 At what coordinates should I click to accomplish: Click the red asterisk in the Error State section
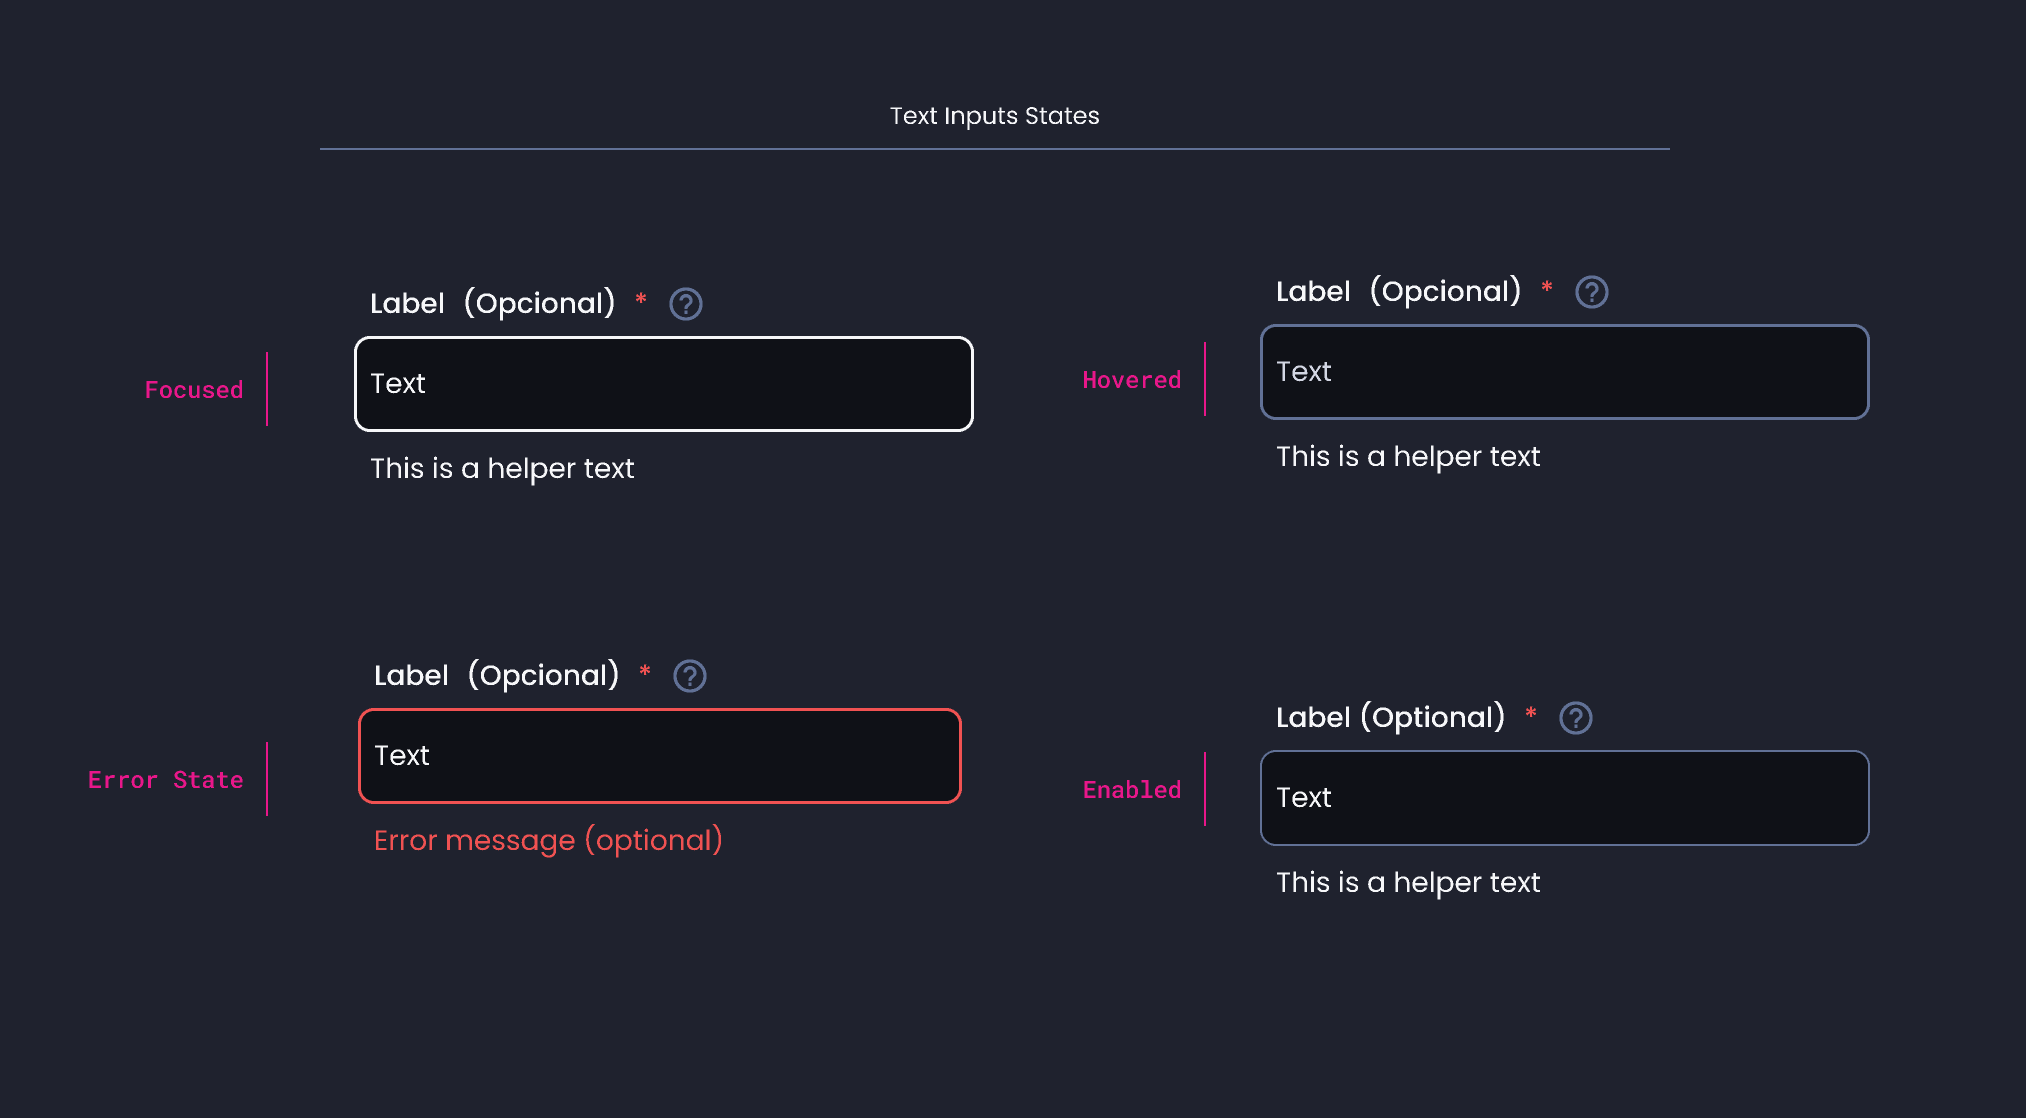click(645, 675)
